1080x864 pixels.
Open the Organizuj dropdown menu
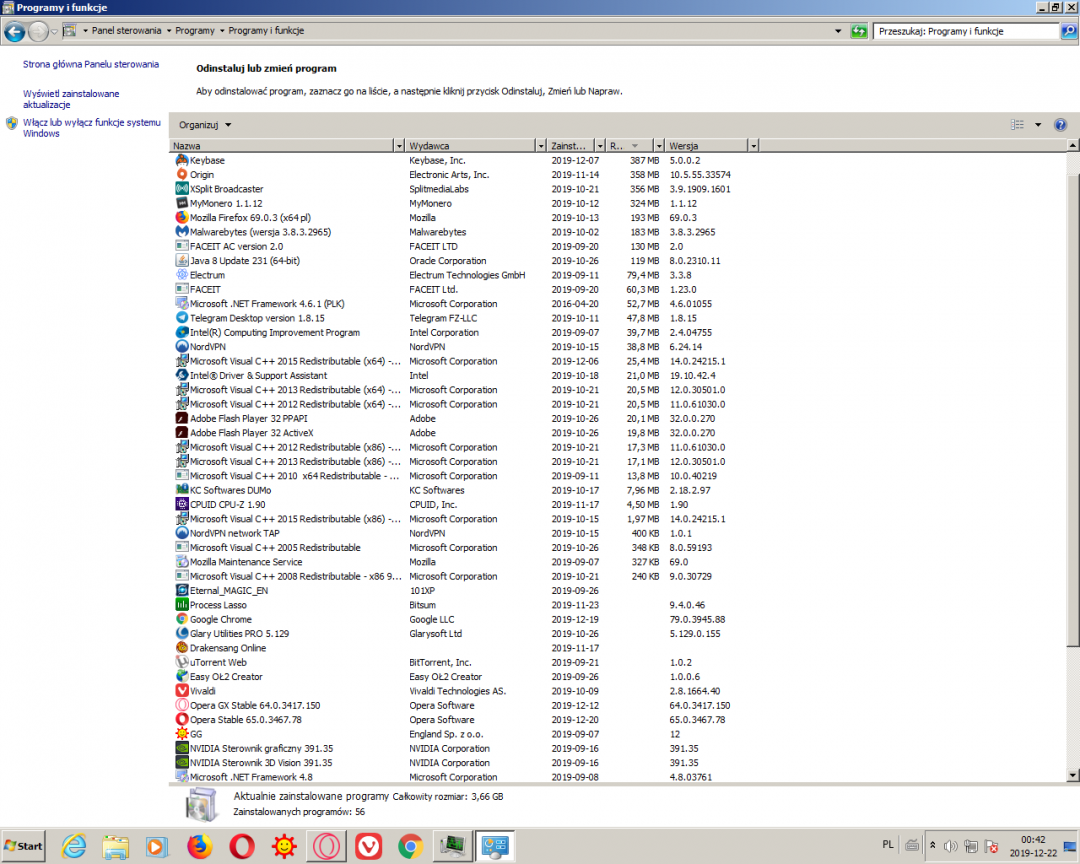click(x=205, y=125)
